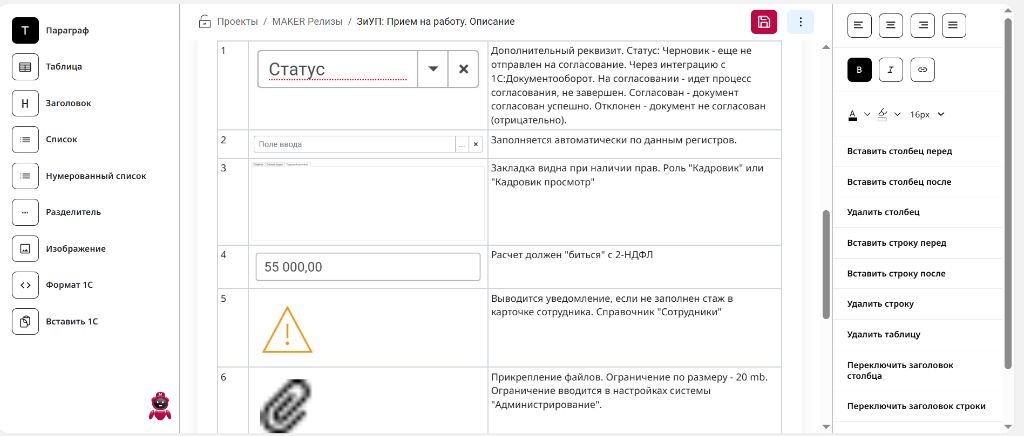Click the row 6 file attachment description
Image resolution: width=1024 pixels, height=436 pixels.
pyautogui.click(x=629, y=391)
